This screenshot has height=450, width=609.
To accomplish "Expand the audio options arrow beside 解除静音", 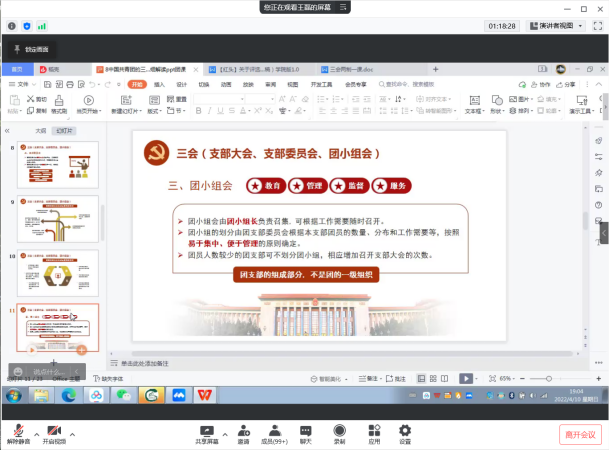I will point(37,433).
